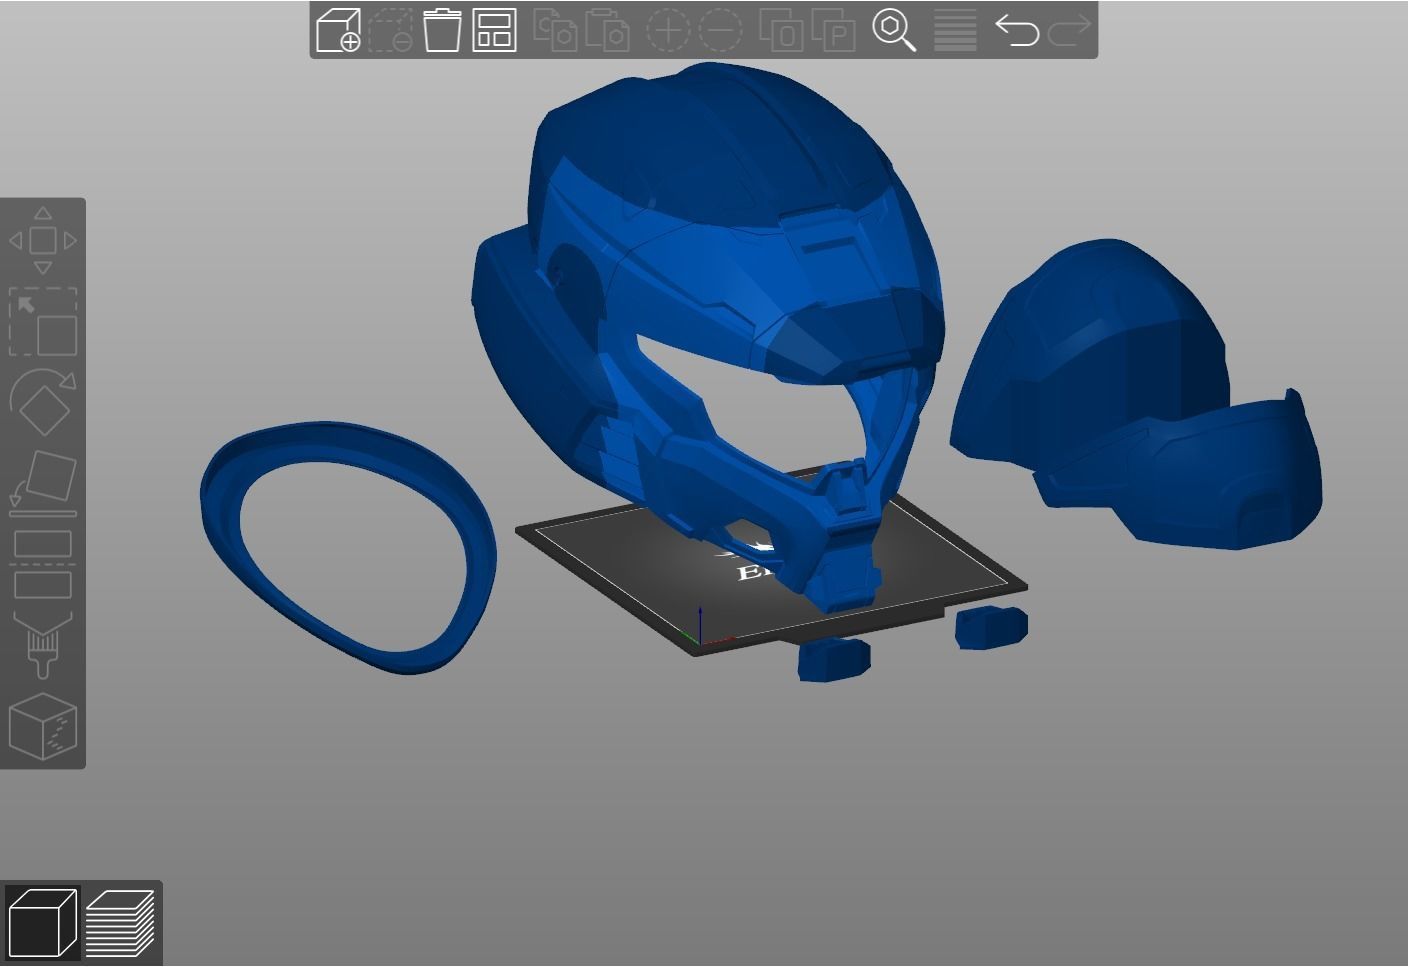Select the Rotate gizmo tool
Image resolution: width=1410 pixels, height=967 pixels.
(43, 402)
